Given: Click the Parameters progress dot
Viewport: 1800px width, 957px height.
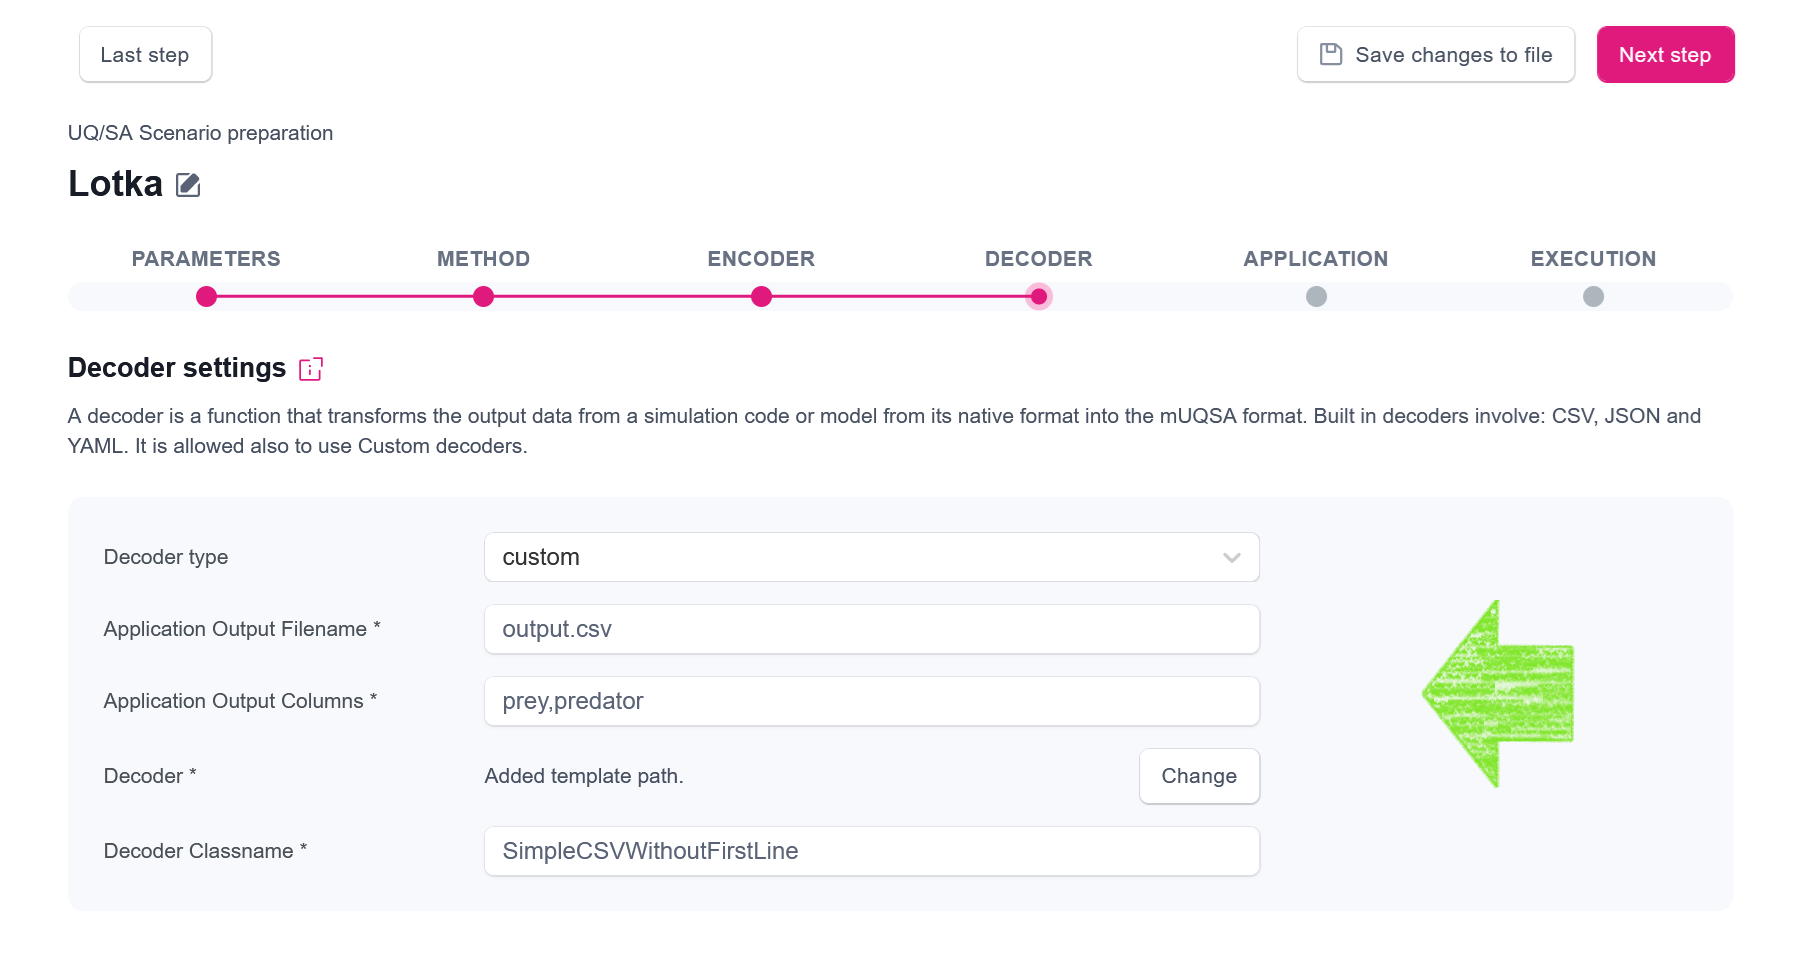Looking at the screenshot, I should tap(206, 296).
